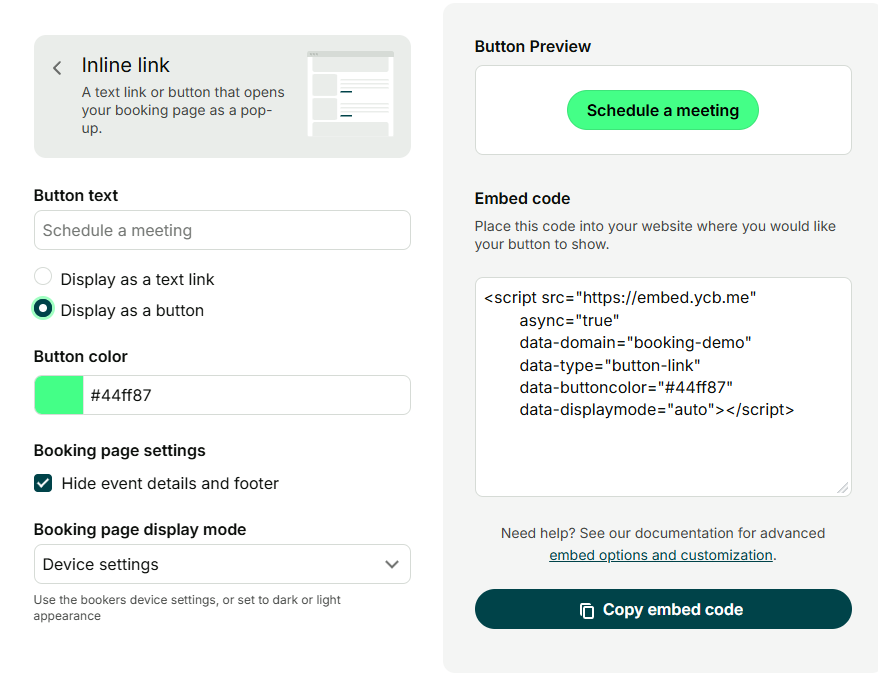The height and width of the screenshot is (673, 878).
Task: Click the back chevron beside Inline link
Action: (x=57, y=68)
